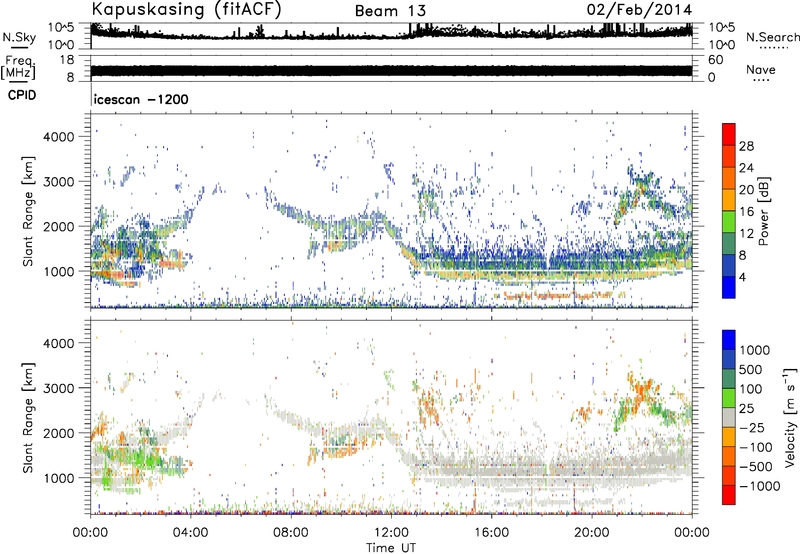
Task: Click the '16' Power scale value
Action: click(x=746, y=212)
